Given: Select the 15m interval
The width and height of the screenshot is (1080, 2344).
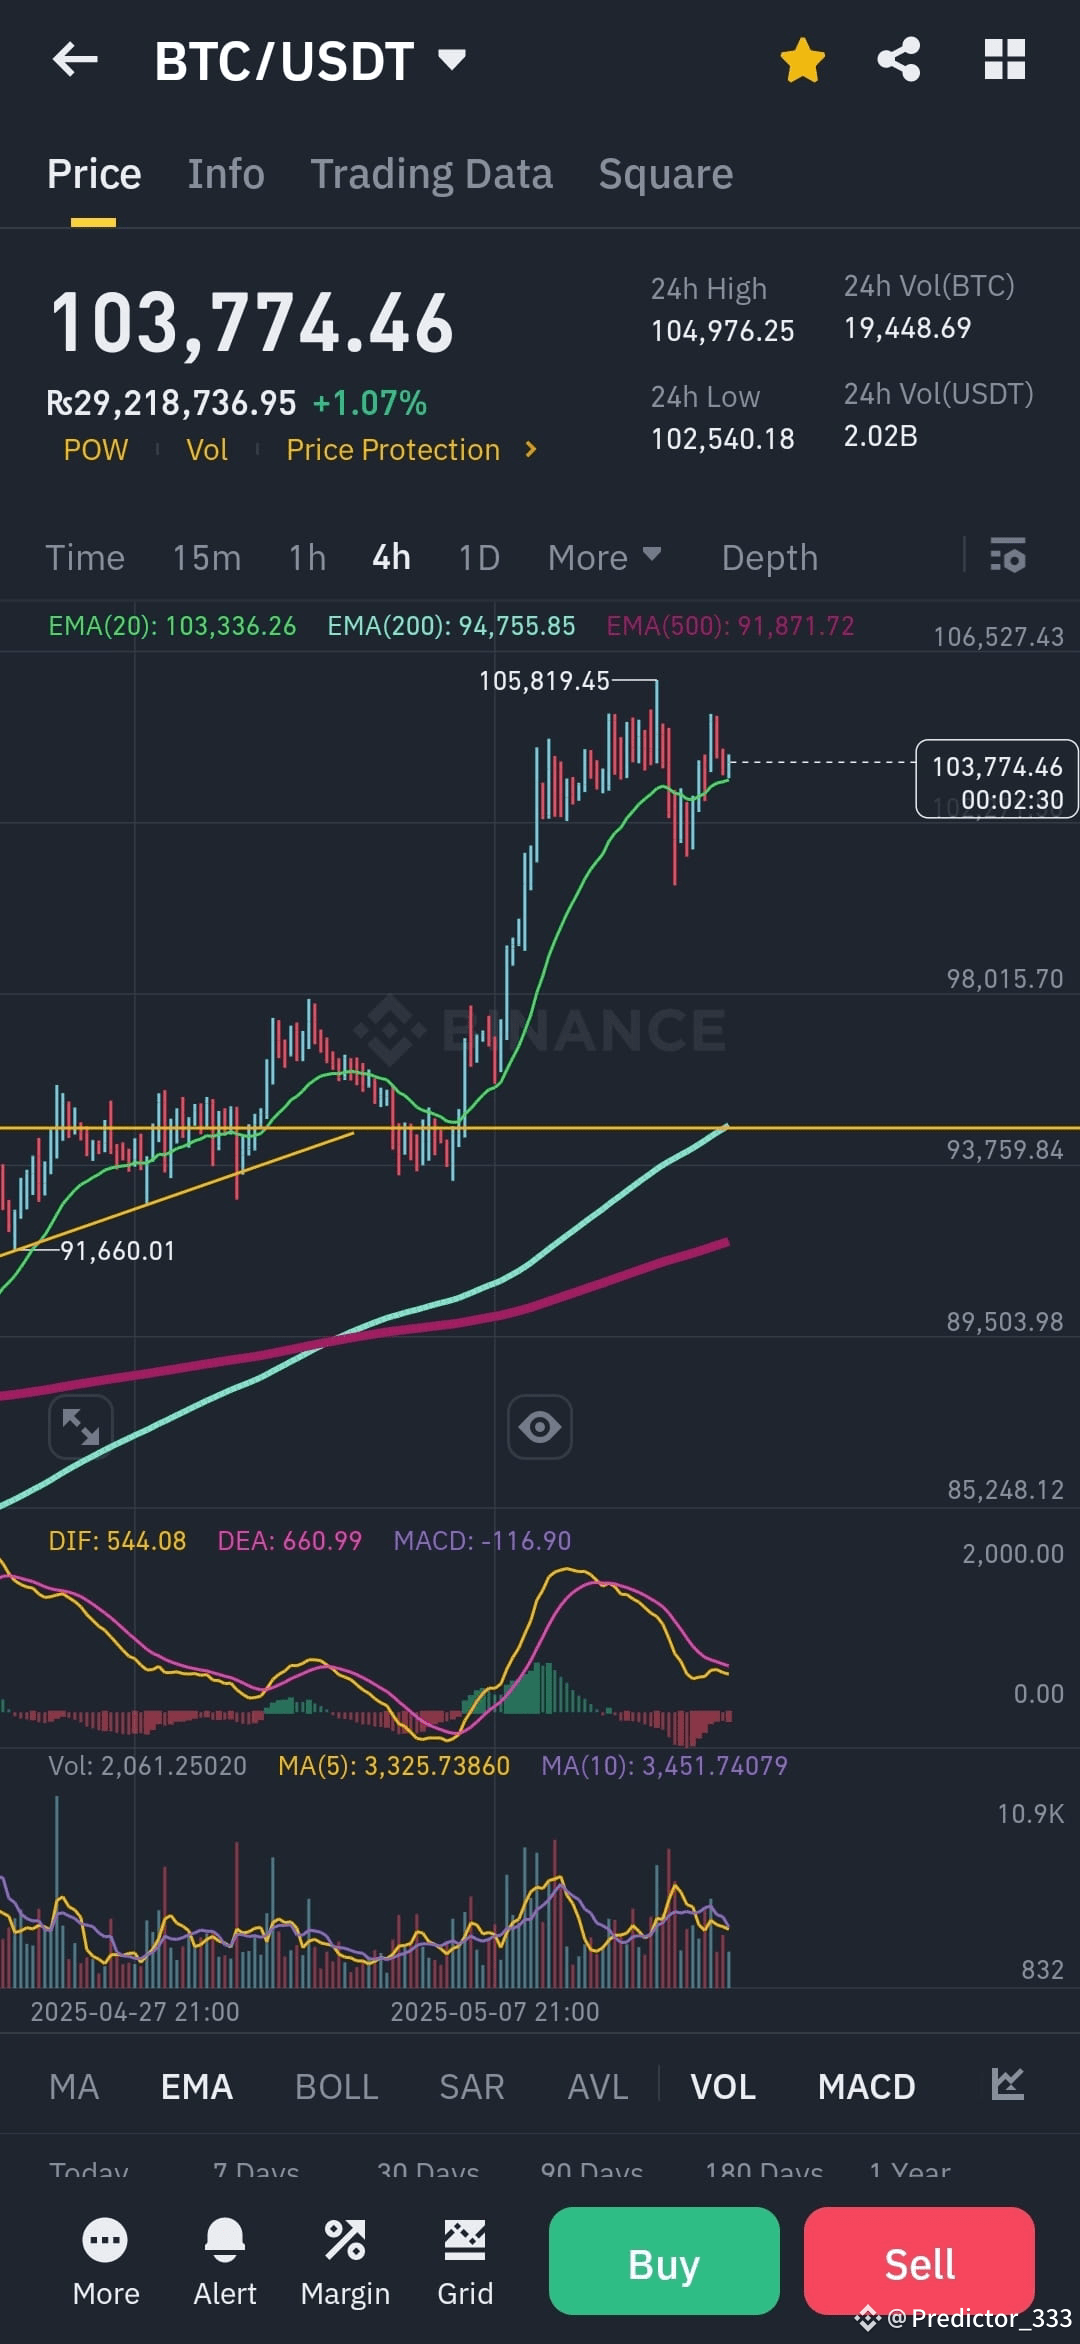Looking at the screenshot, I should pos(207,558).
